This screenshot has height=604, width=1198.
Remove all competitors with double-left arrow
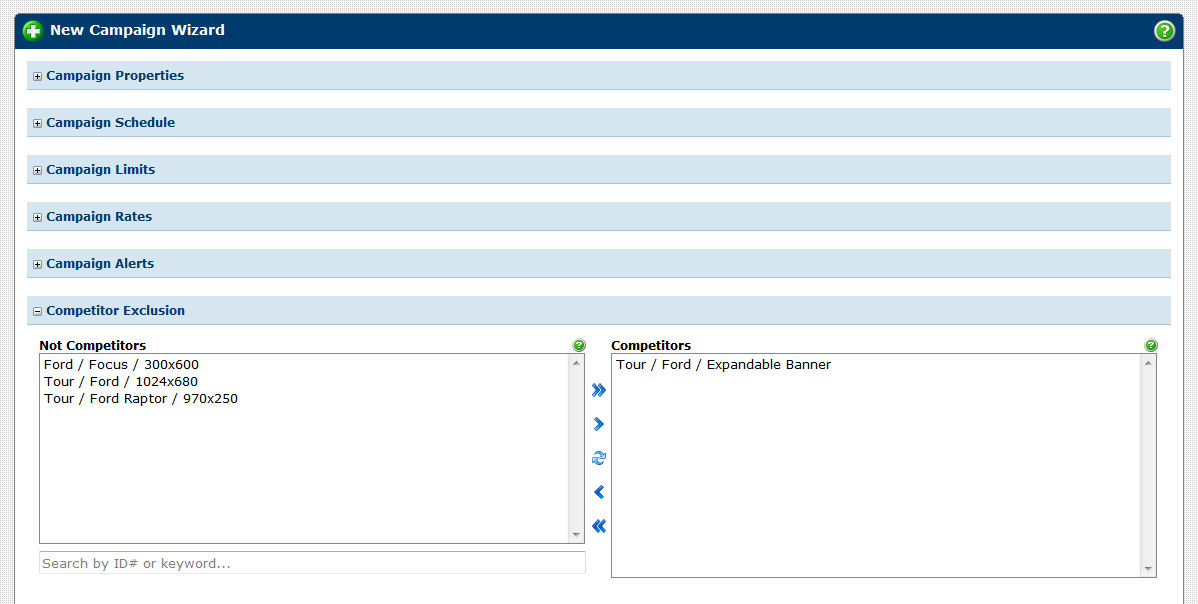pyautogui.click(x=599, y=526)
